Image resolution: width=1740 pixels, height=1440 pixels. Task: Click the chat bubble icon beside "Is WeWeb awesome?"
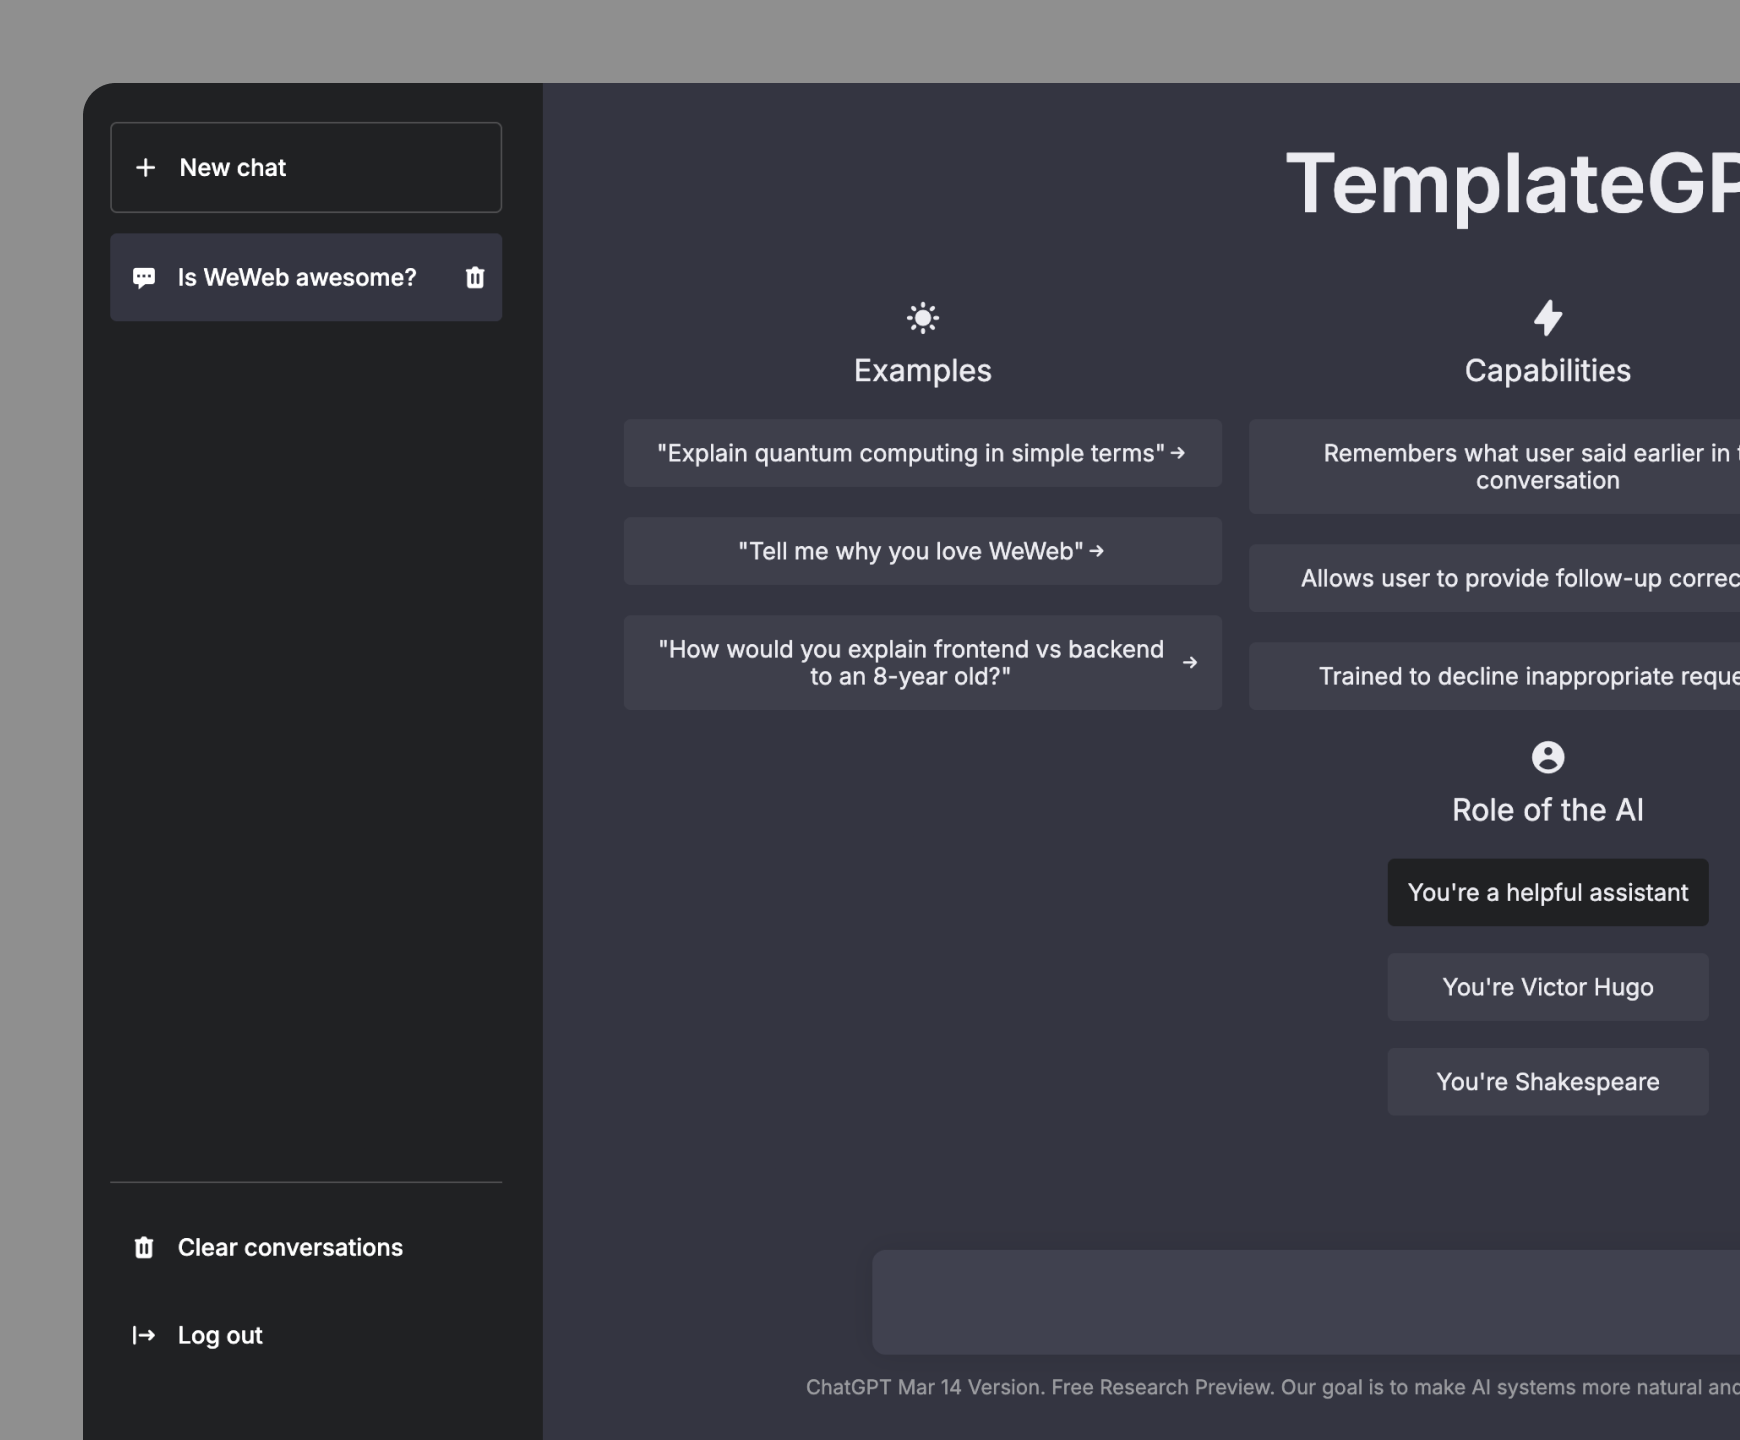tap(146, 277)
